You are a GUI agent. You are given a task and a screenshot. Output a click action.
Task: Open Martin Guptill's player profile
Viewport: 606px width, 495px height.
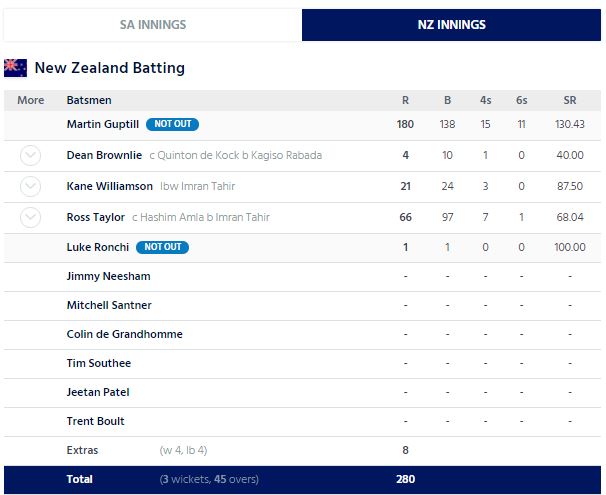(103, 124)
